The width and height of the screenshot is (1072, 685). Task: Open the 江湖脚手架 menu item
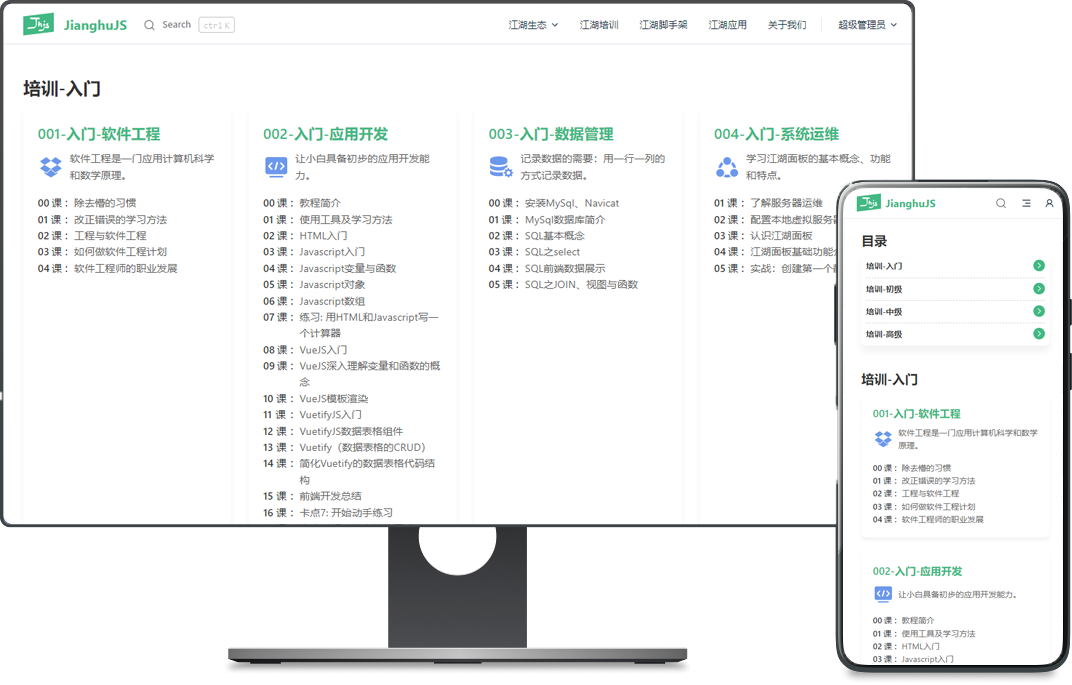[663, 25]
